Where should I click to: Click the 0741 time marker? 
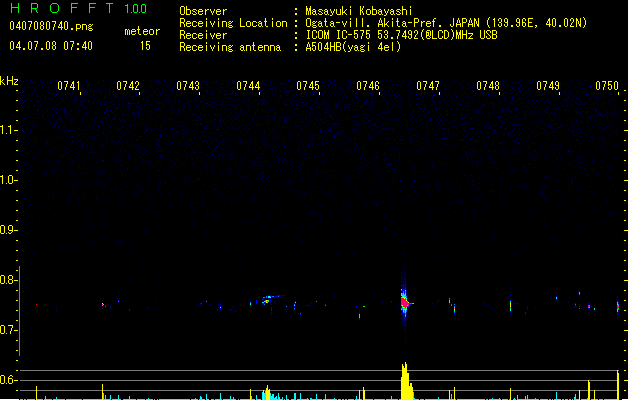pos(69,86)
